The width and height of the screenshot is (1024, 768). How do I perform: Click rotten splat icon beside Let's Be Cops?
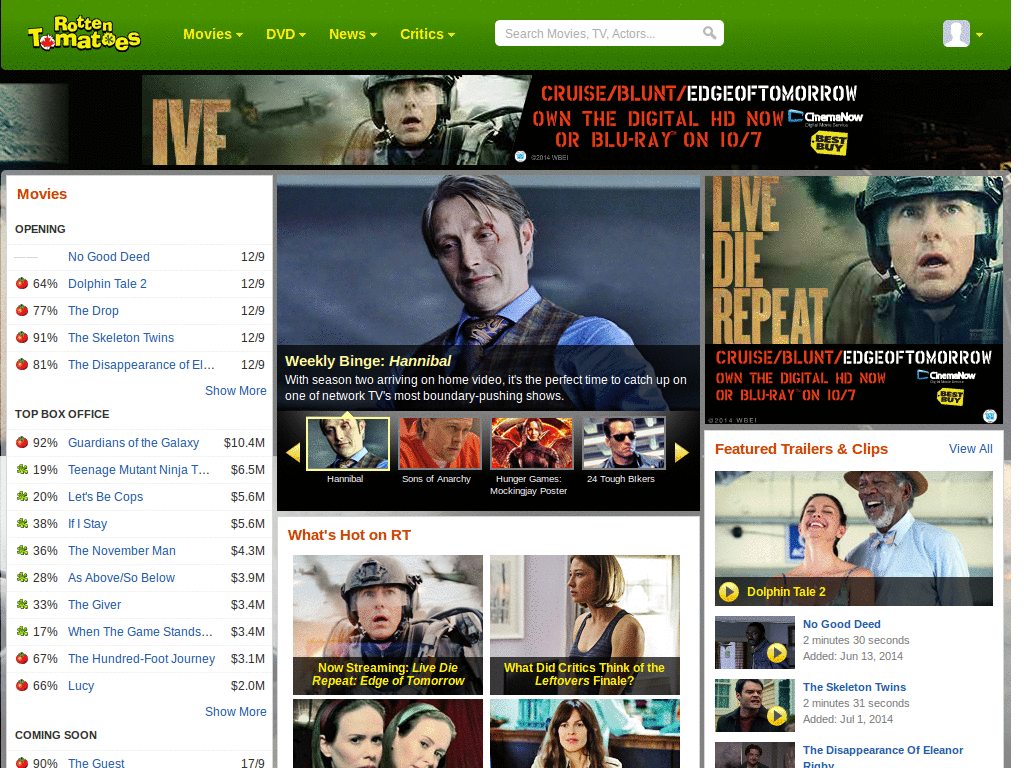pos(22,496)
